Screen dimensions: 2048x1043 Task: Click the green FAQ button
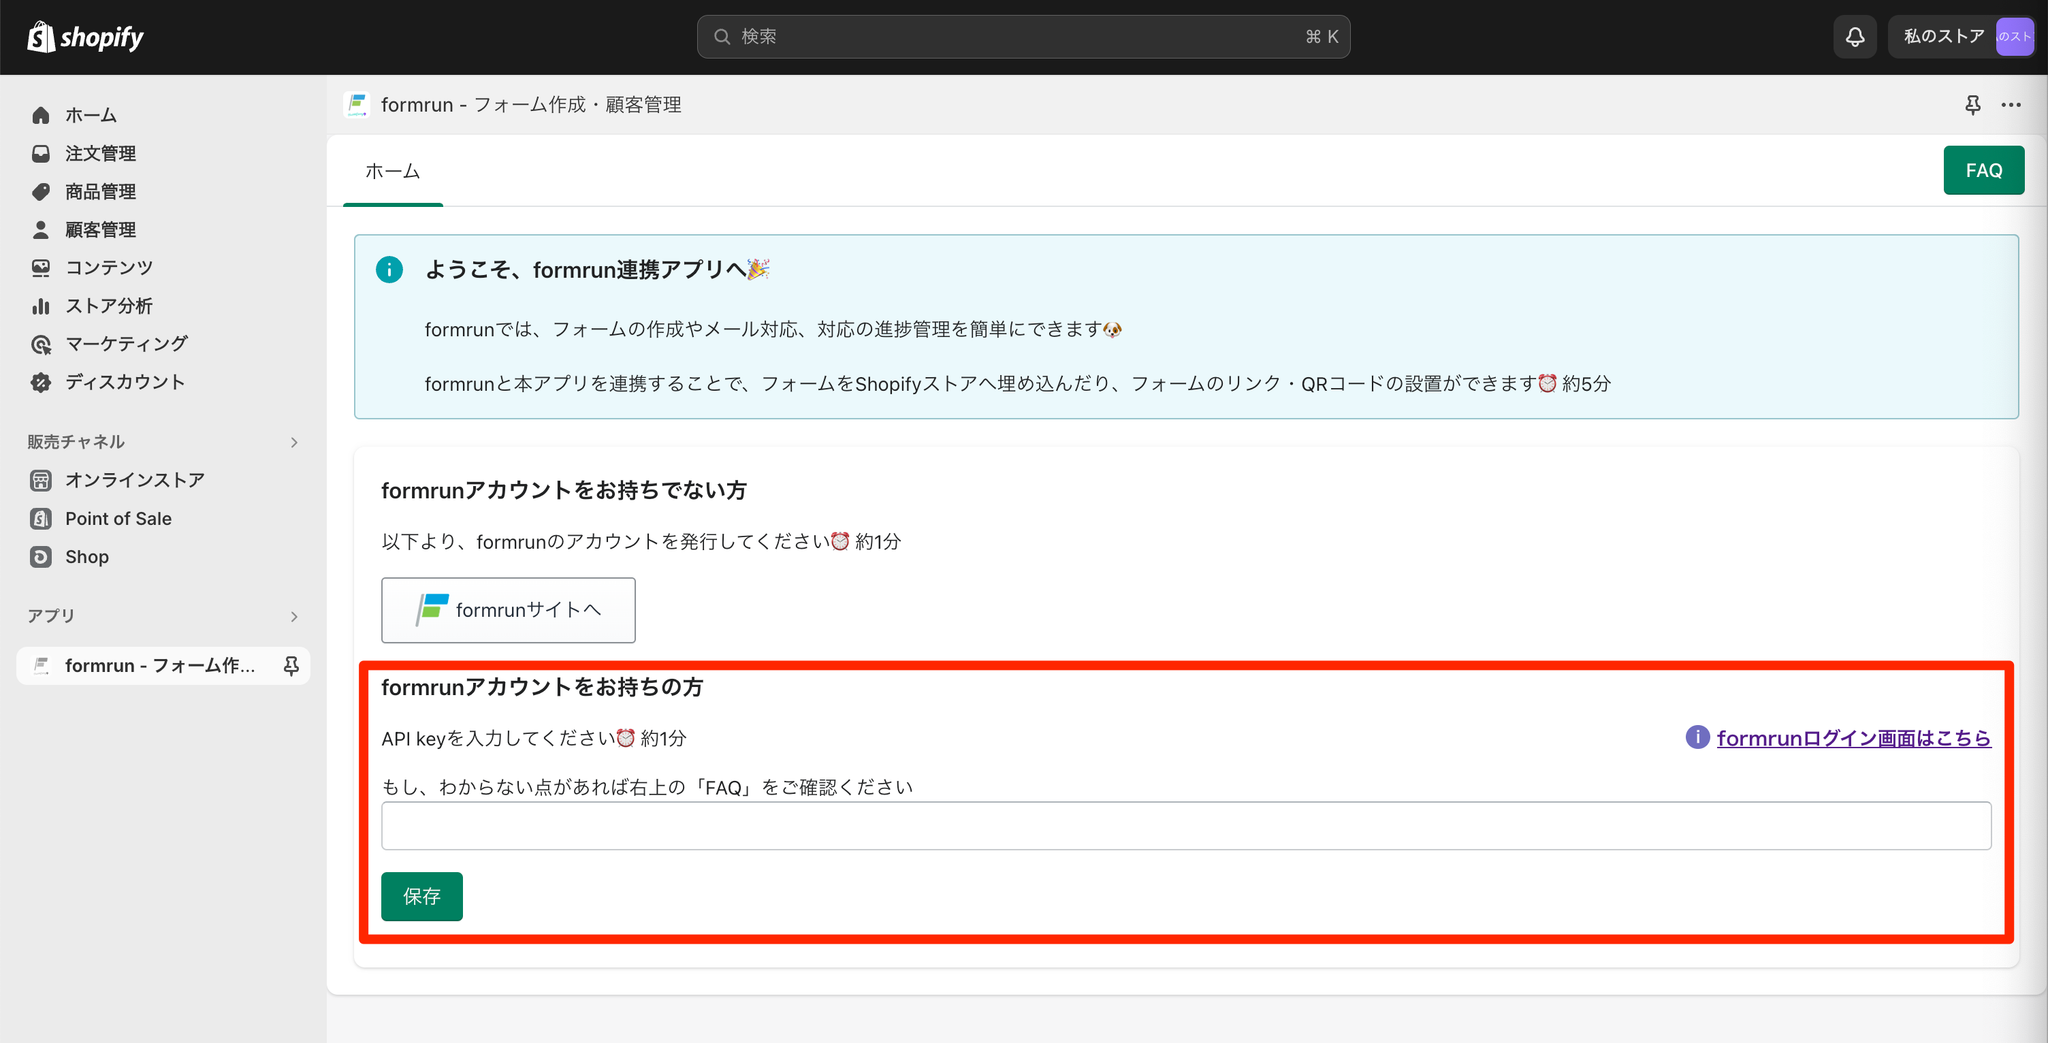tap(1983, 170)
